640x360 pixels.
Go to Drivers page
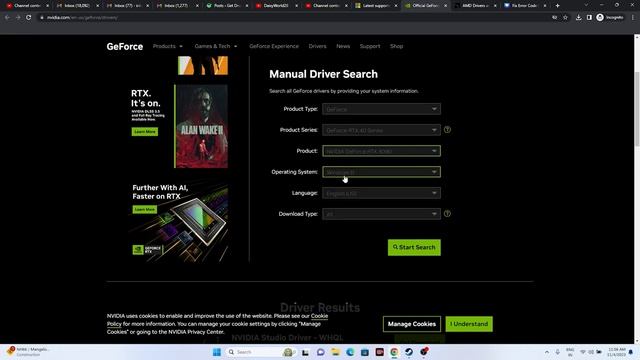pos(317,46)
